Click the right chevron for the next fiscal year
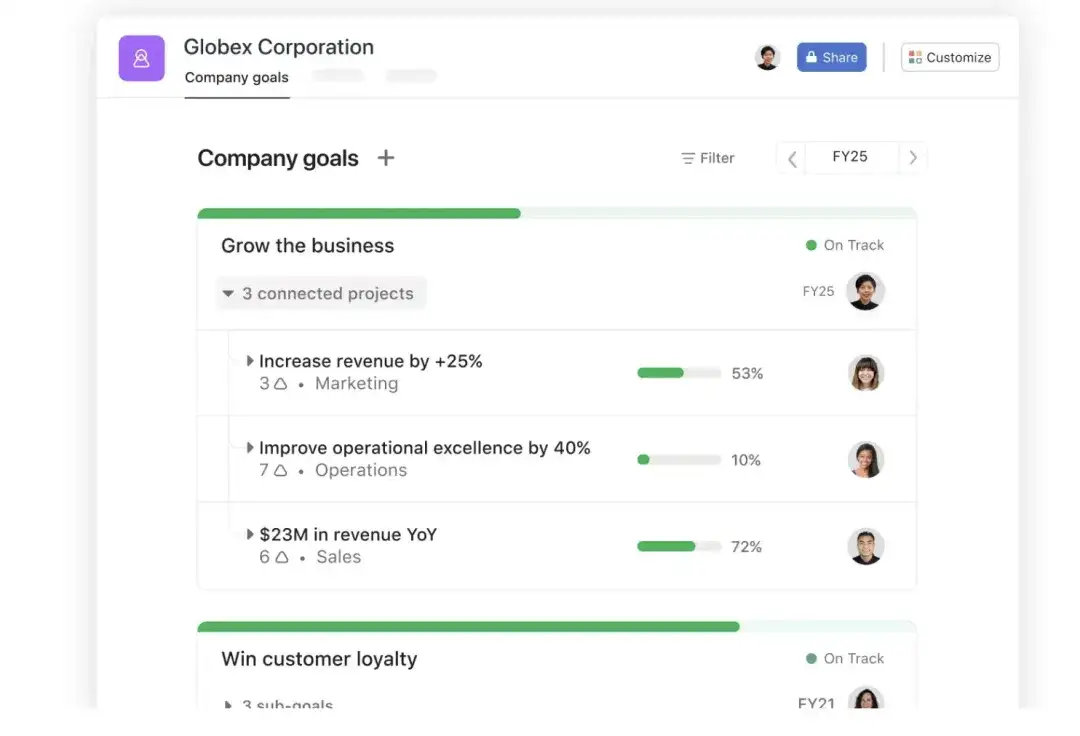1080x736 pixels. pos(913,157)
